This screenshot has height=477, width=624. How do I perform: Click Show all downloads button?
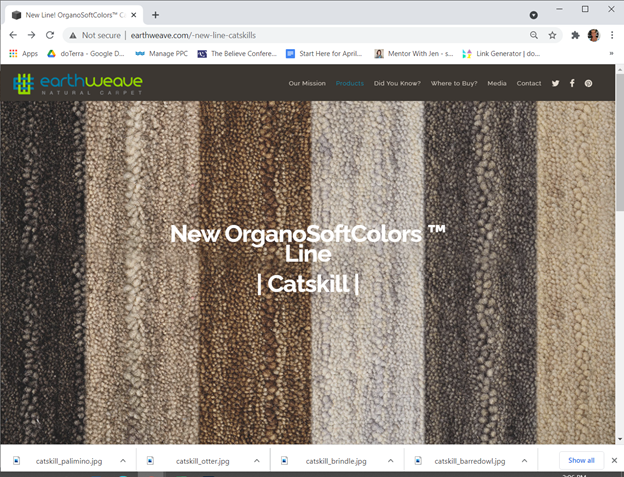point(581,460)
